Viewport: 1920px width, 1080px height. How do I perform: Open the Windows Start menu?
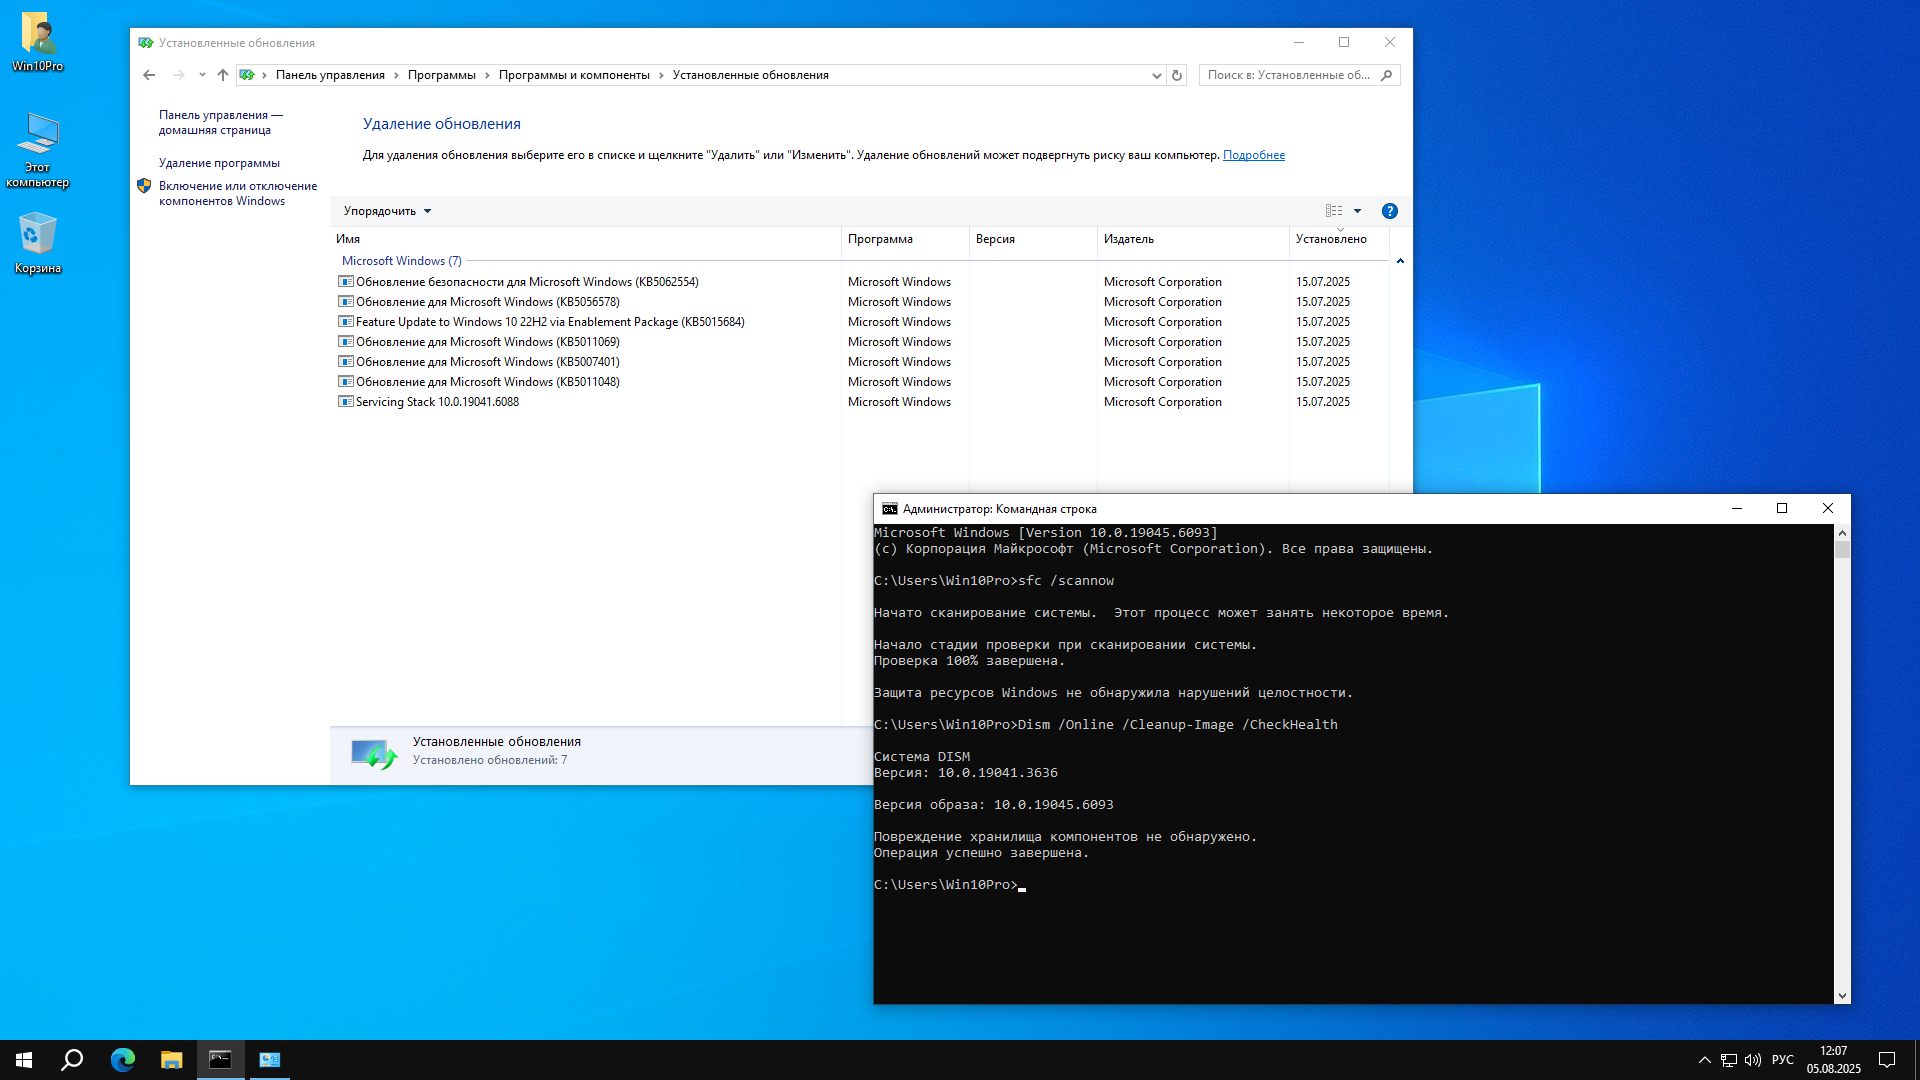coord(24,1060)
